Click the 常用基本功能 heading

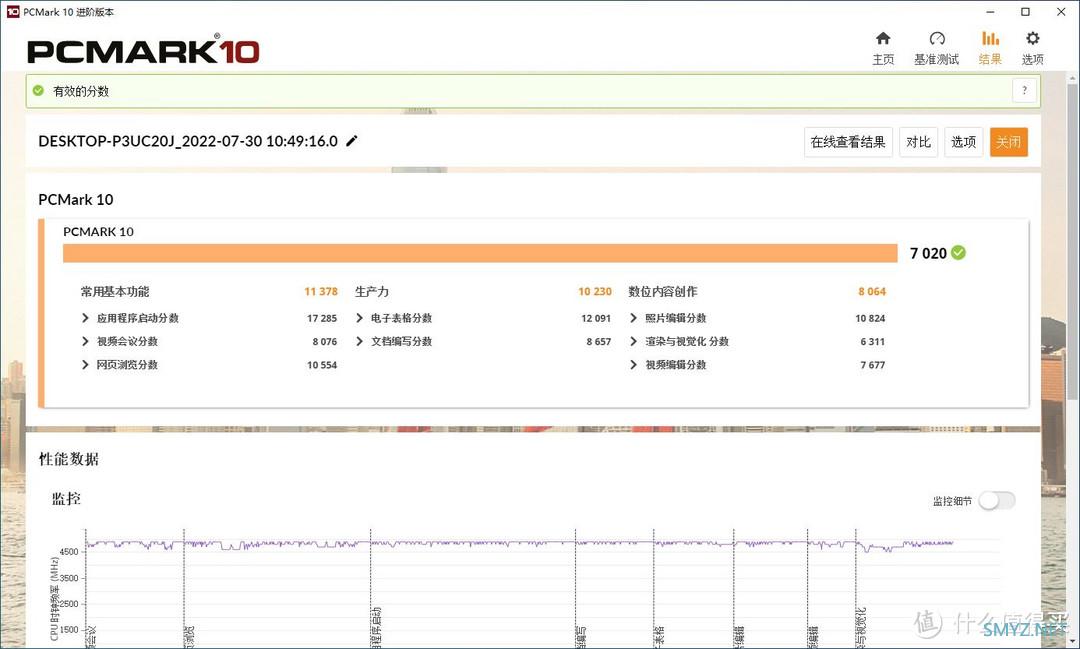click(115, 291)
